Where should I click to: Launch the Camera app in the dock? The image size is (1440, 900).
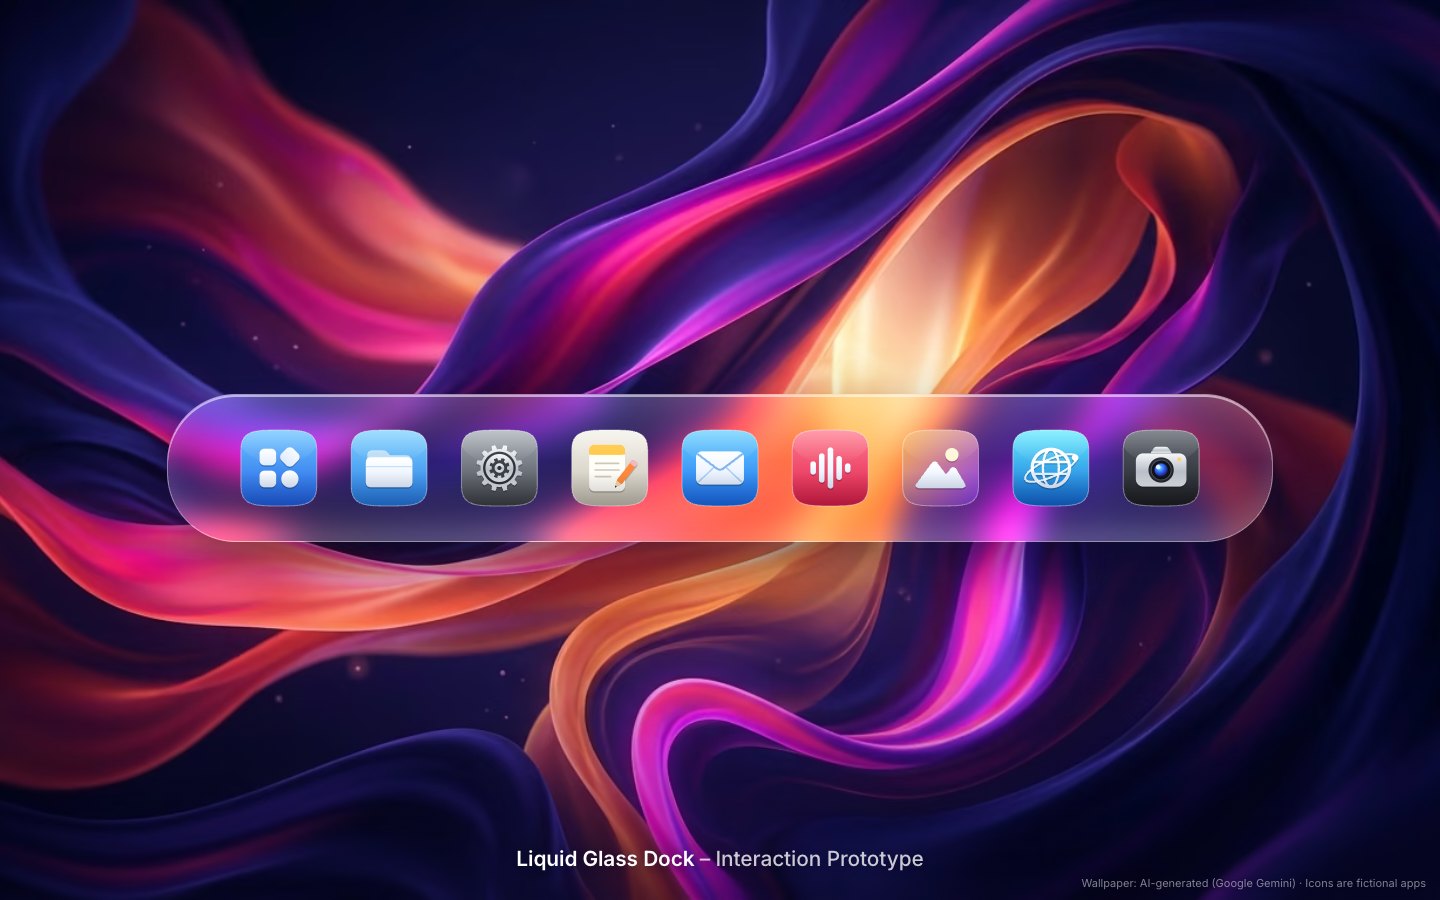coord(1161,468)
